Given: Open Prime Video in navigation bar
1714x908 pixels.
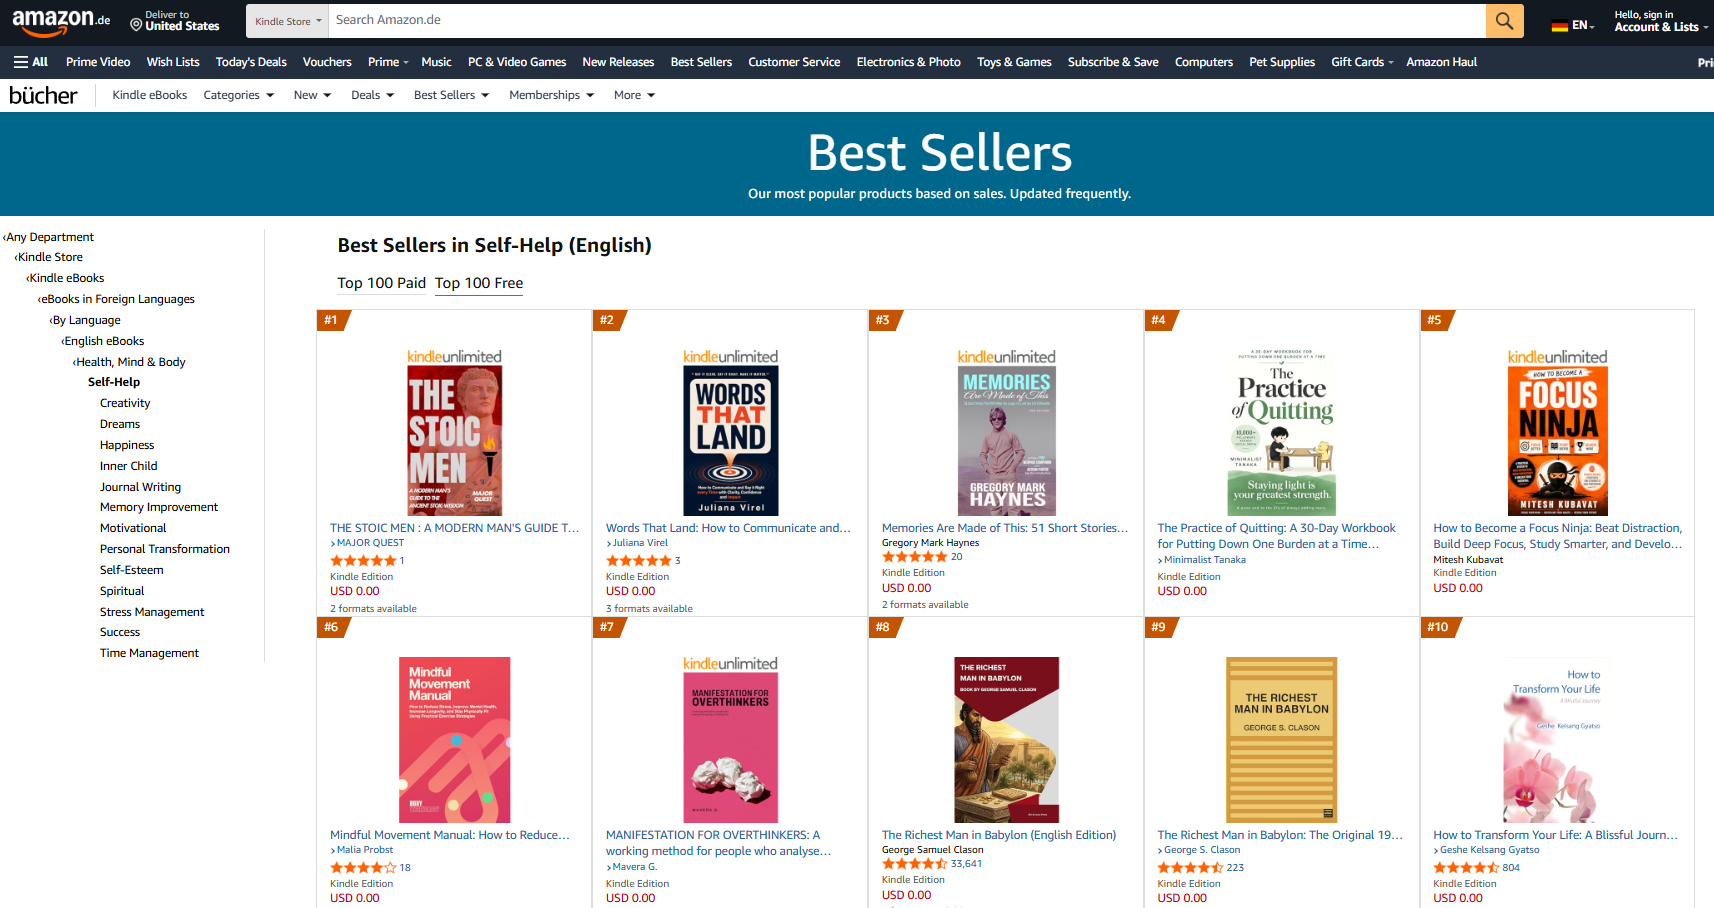Looking at the screenshot, I should (x=98, y=62).
